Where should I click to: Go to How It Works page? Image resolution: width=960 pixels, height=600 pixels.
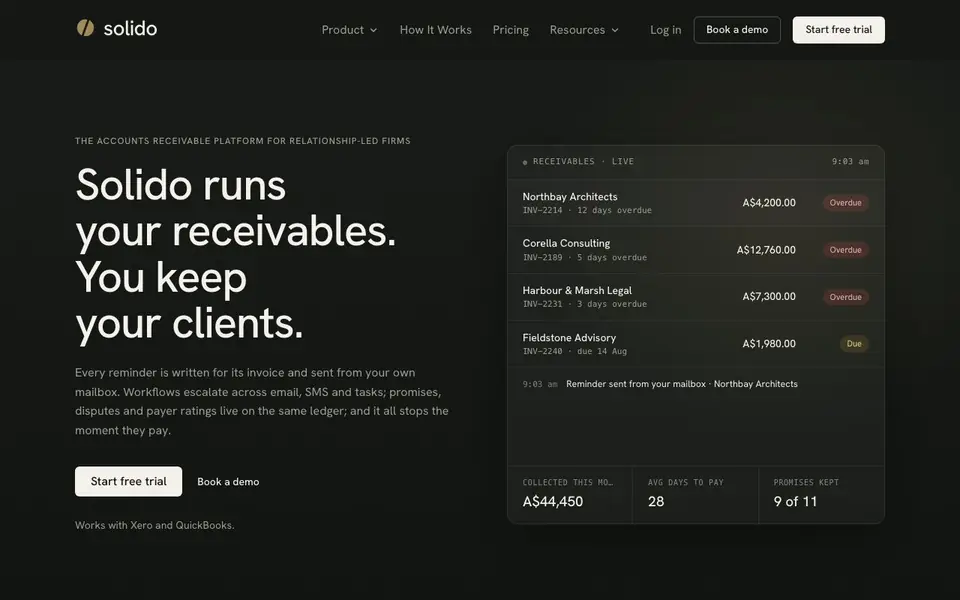(x=435, y=30)
